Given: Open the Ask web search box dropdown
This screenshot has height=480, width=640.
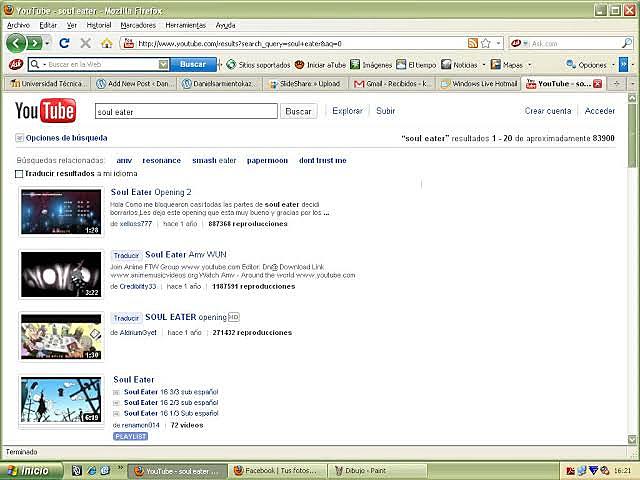Looking at the screenshot, I should (163, 64).
